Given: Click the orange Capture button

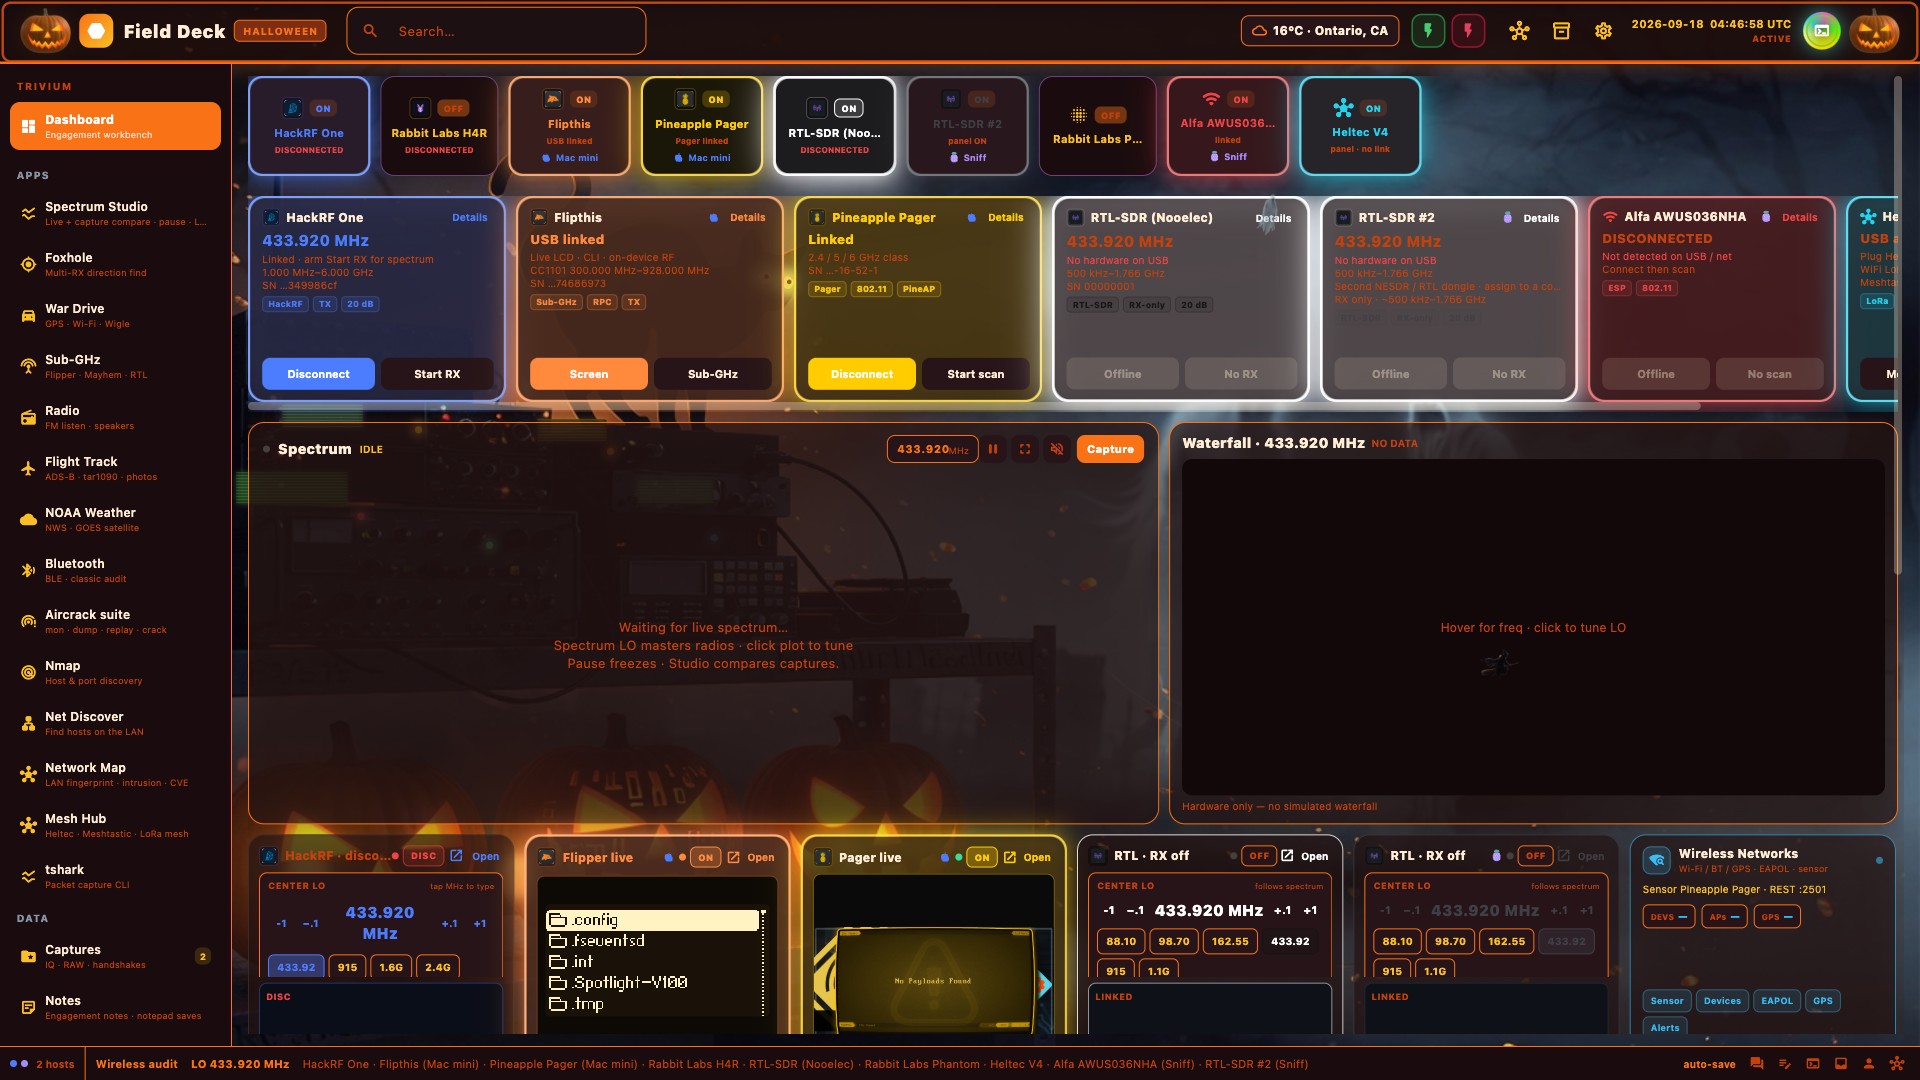Looking at the screenshot, I should (x=1110, y=449).
